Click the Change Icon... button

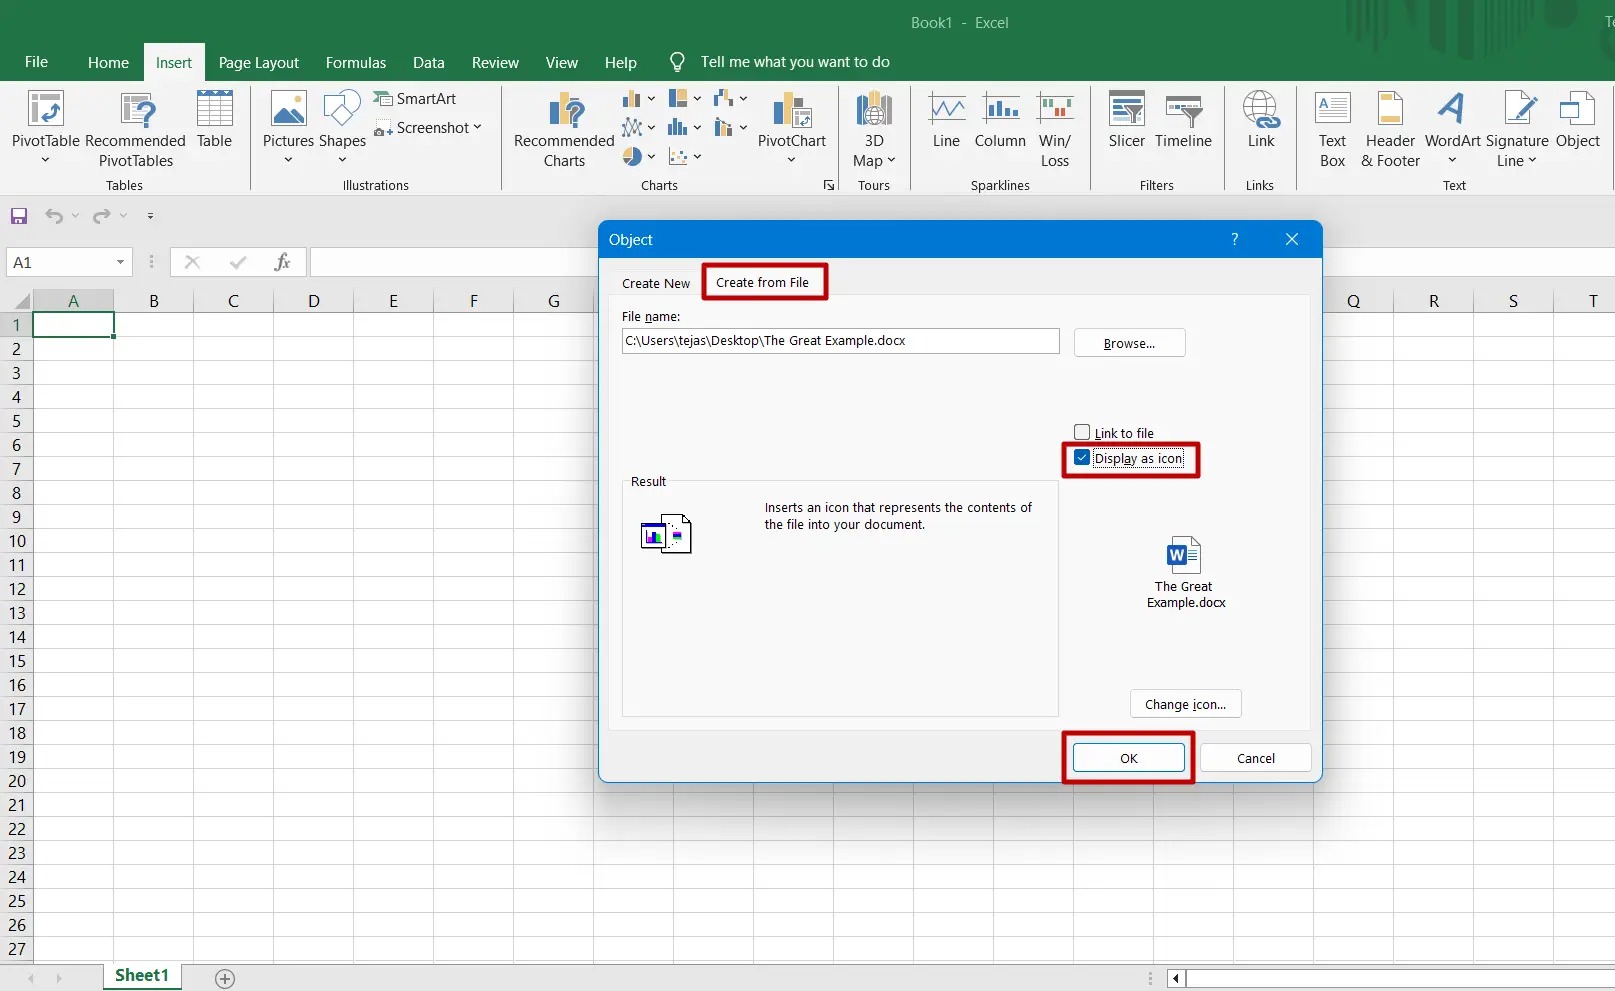[1185, 704]
